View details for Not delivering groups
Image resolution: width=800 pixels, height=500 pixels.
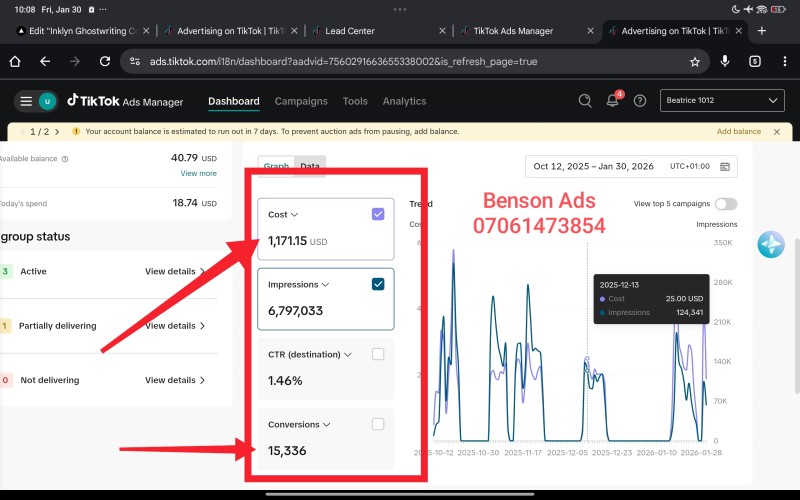(174, 380)
